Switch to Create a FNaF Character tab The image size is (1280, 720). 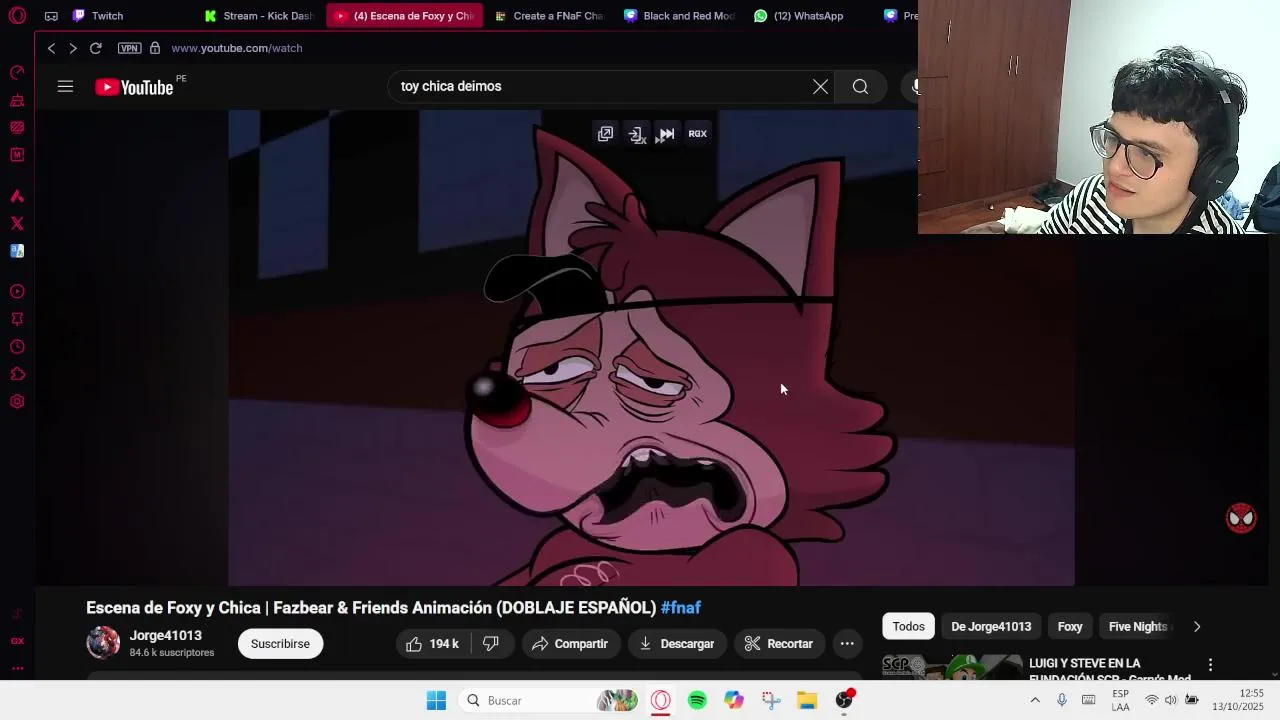coord(549,16)
